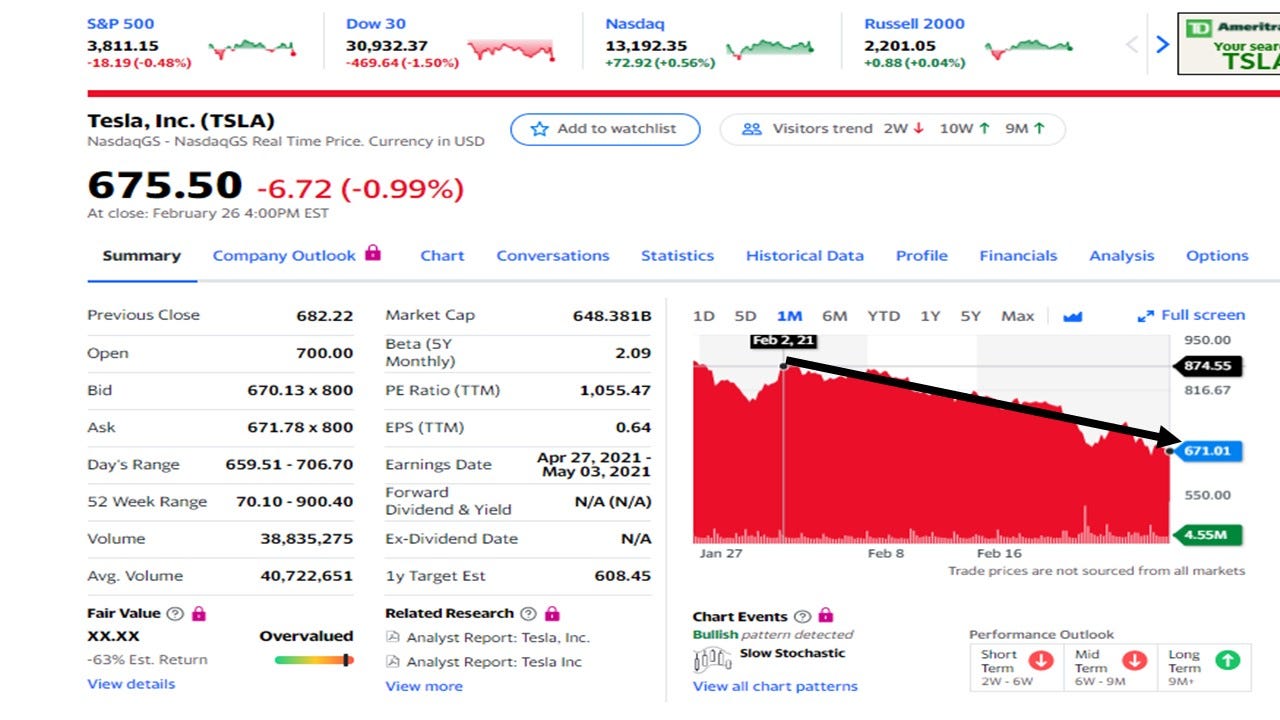Screen dimensions: 1280x720
Task: Click the first Analyst Report document icon
Action: coord(393,638)
